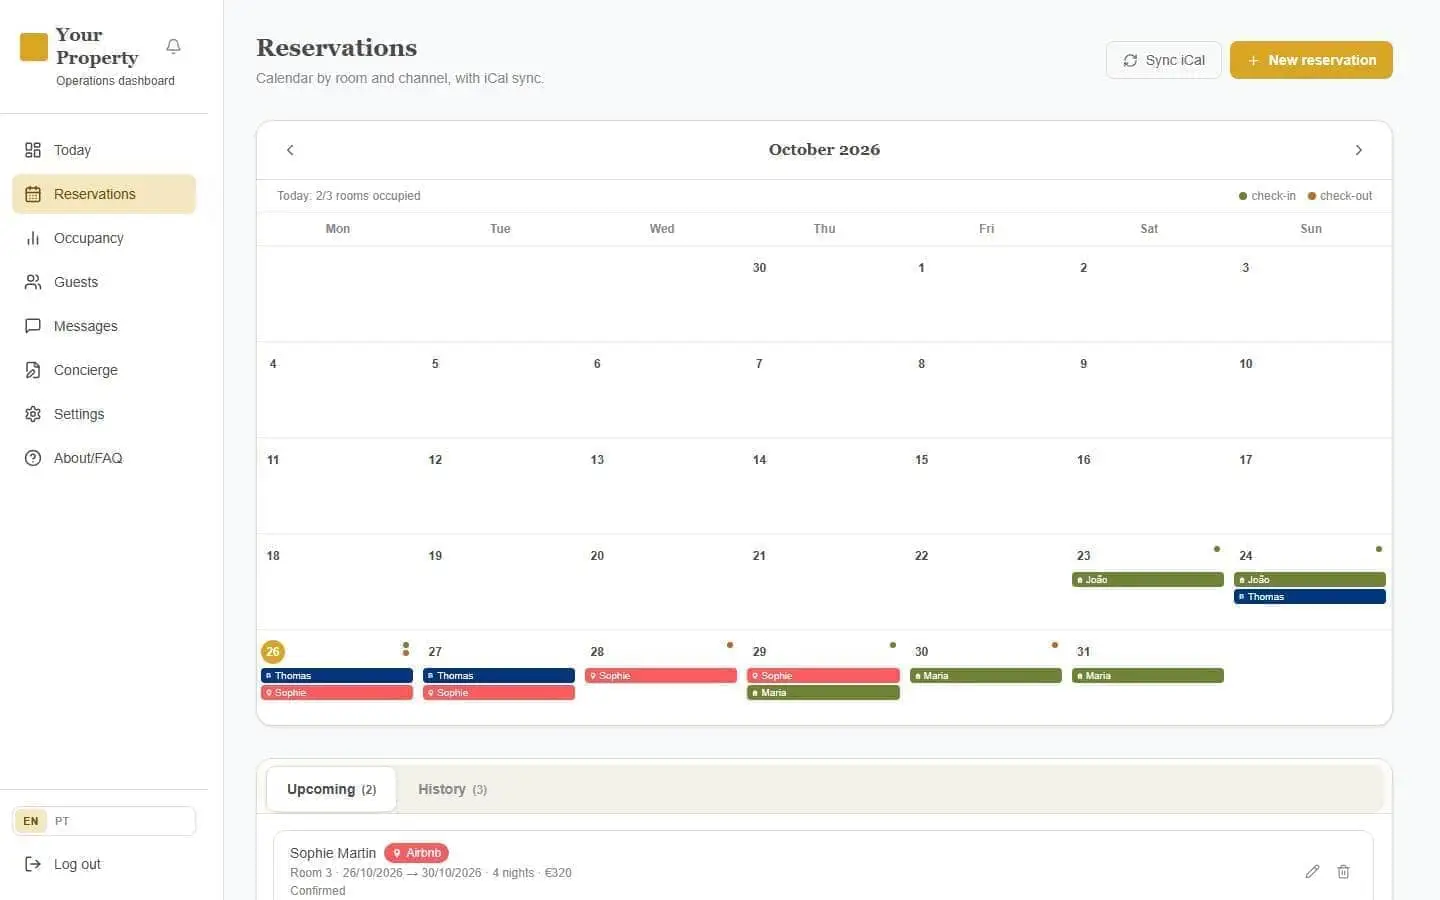Click the Log out arrow icon
This screenshot has width=1440, height=900.
click(x=33, y=864)
